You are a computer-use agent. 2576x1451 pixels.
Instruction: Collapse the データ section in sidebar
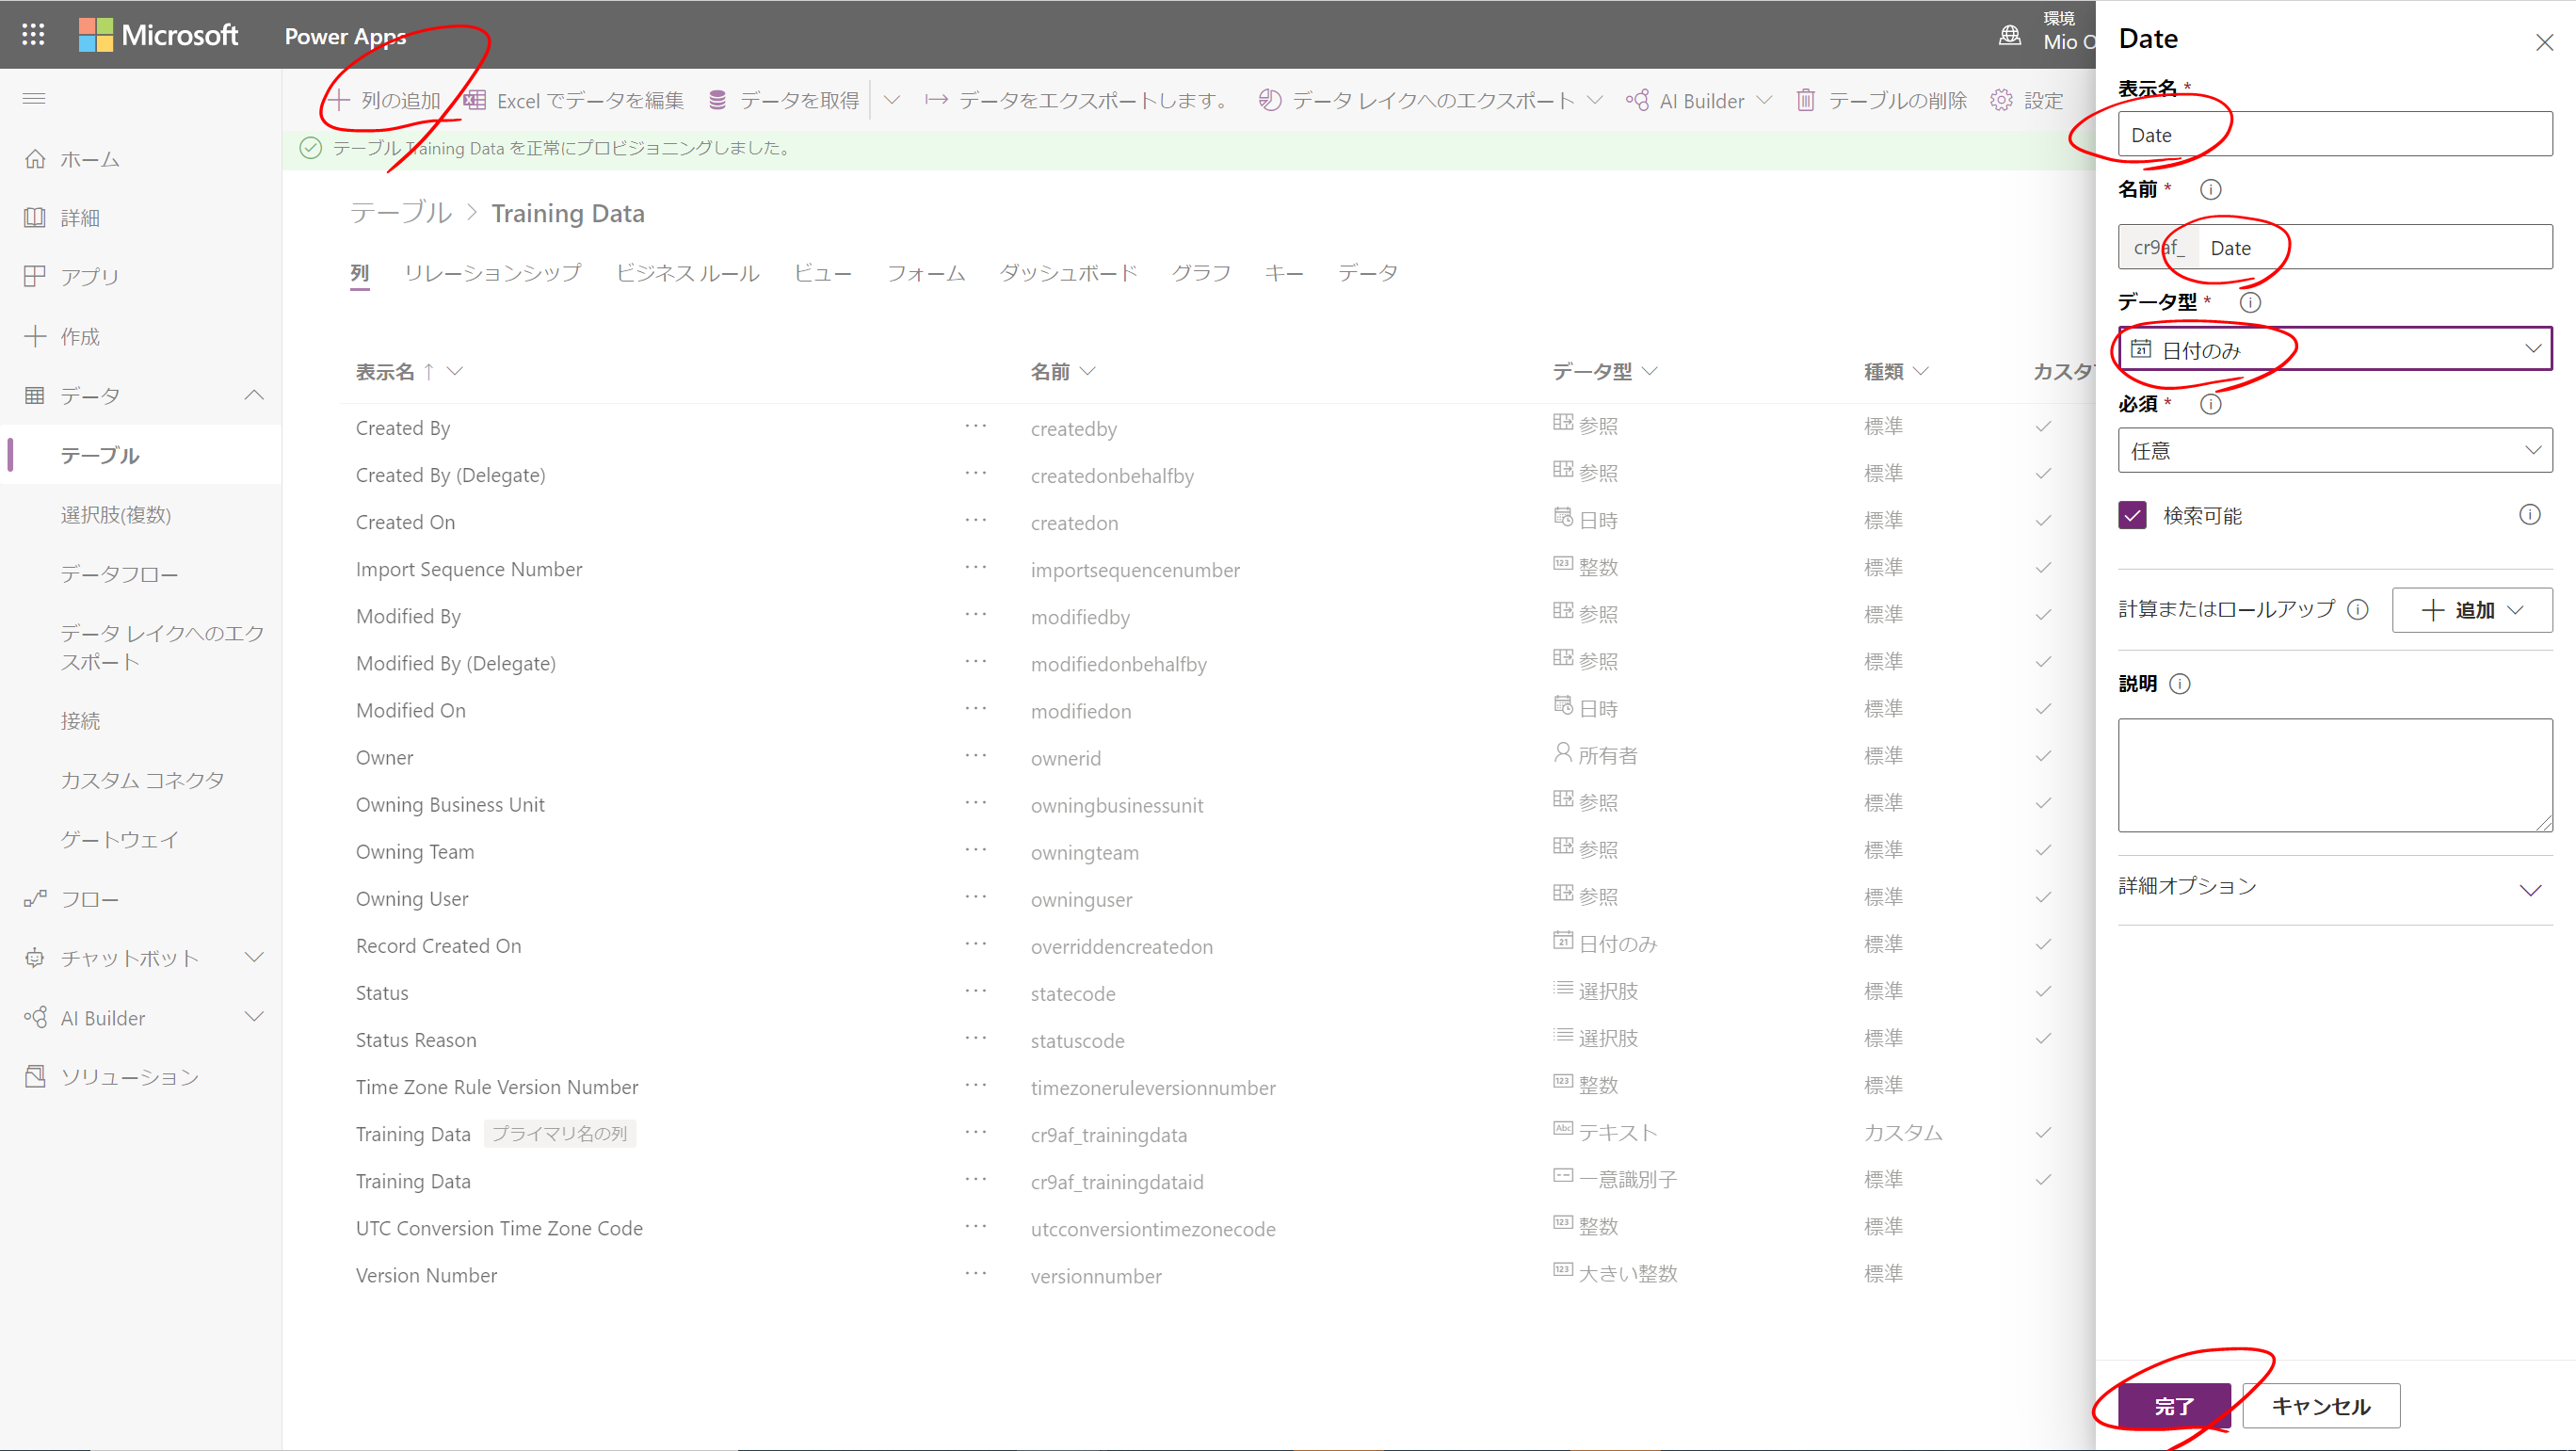point(254,395)
